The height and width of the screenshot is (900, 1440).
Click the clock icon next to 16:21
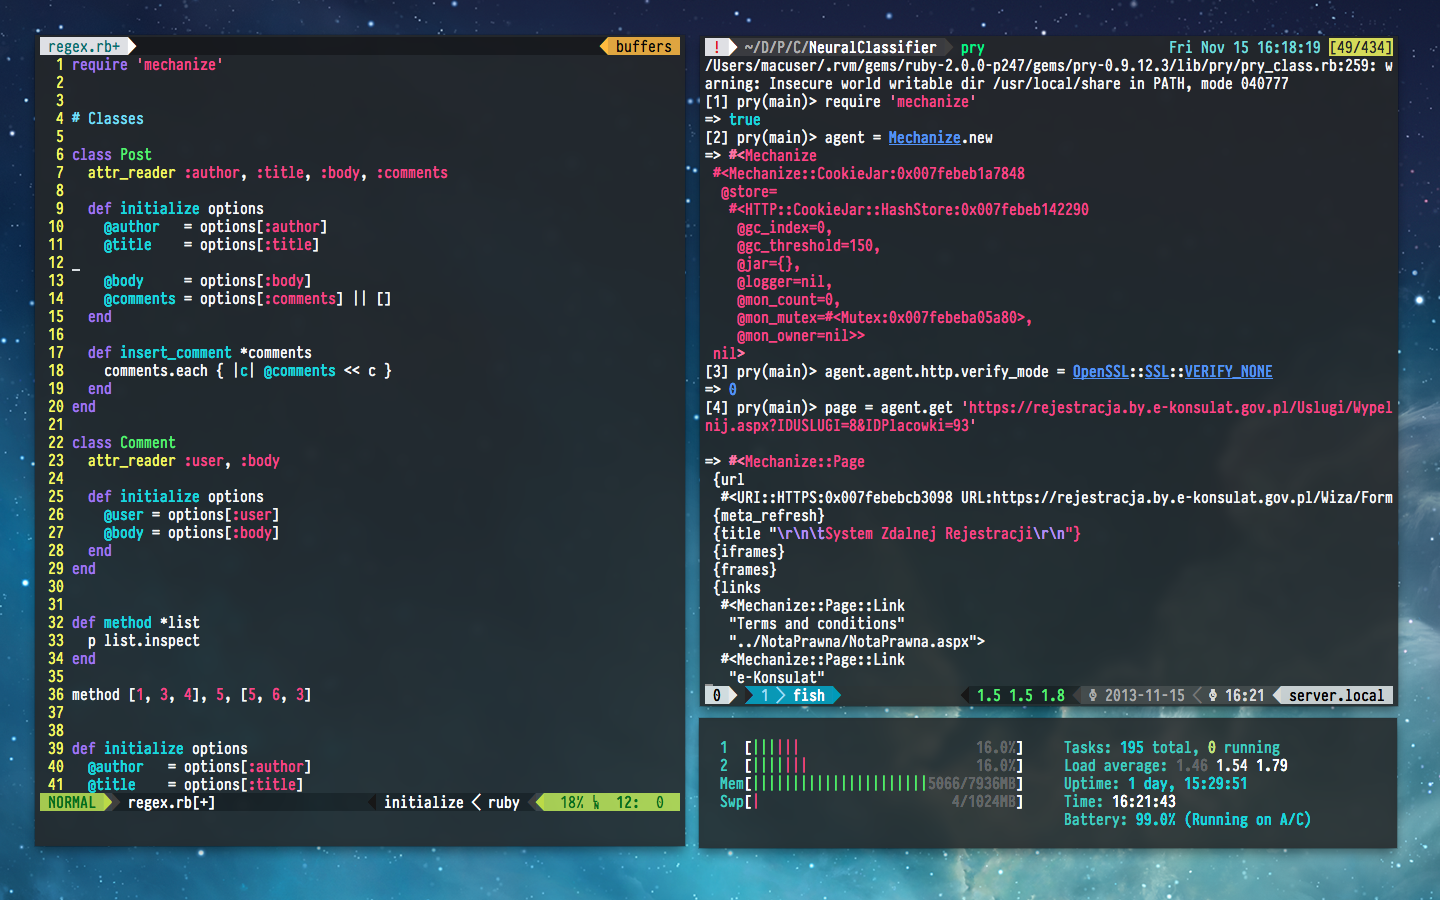point(1213,695)
